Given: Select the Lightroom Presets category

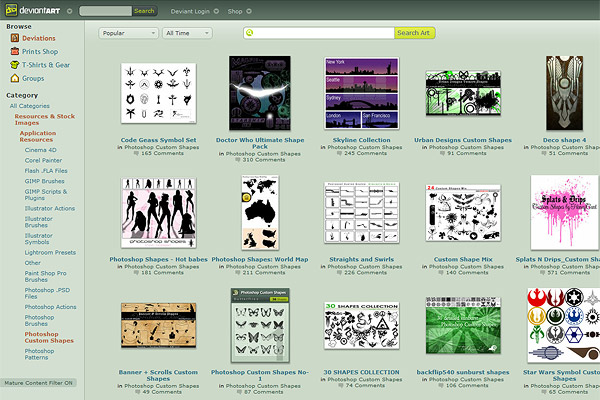Looking at the screenshot, I should point(50,252).
